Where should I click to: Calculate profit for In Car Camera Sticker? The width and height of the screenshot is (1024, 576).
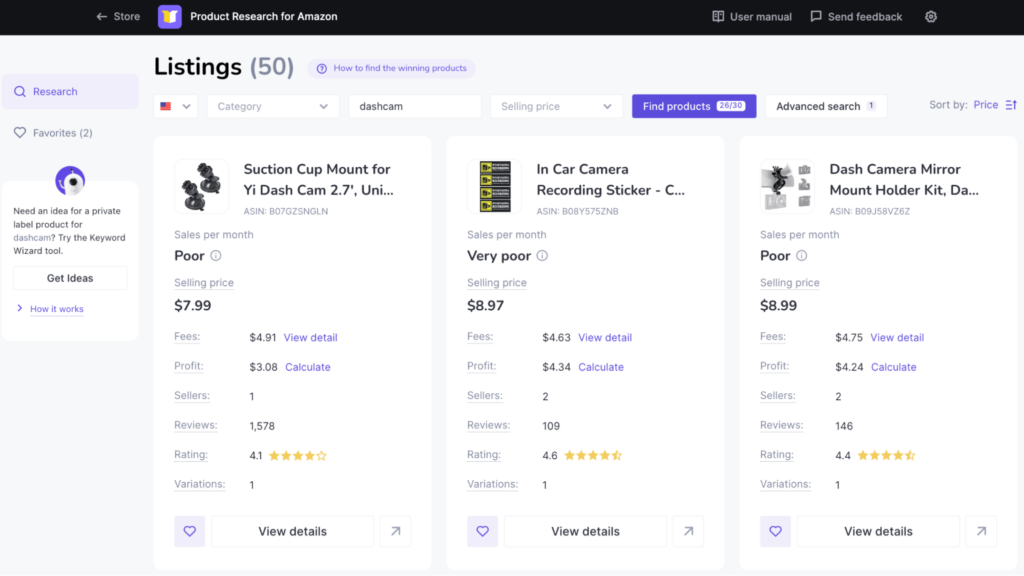tap(601, 367)
